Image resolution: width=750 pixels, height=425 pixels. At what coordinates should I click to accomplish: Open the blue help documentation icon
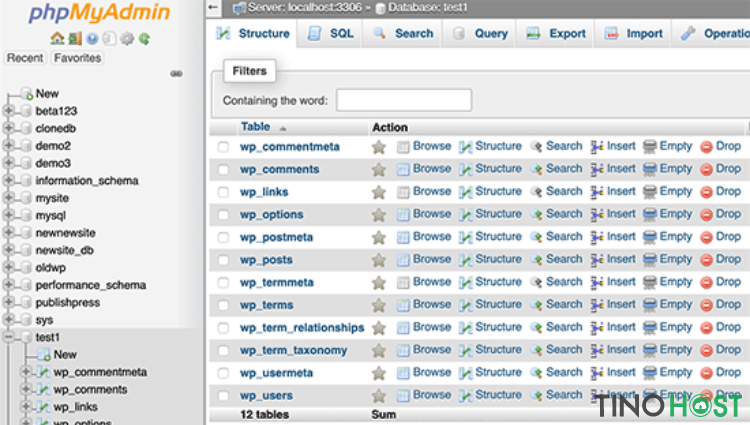tap(92, 38)
